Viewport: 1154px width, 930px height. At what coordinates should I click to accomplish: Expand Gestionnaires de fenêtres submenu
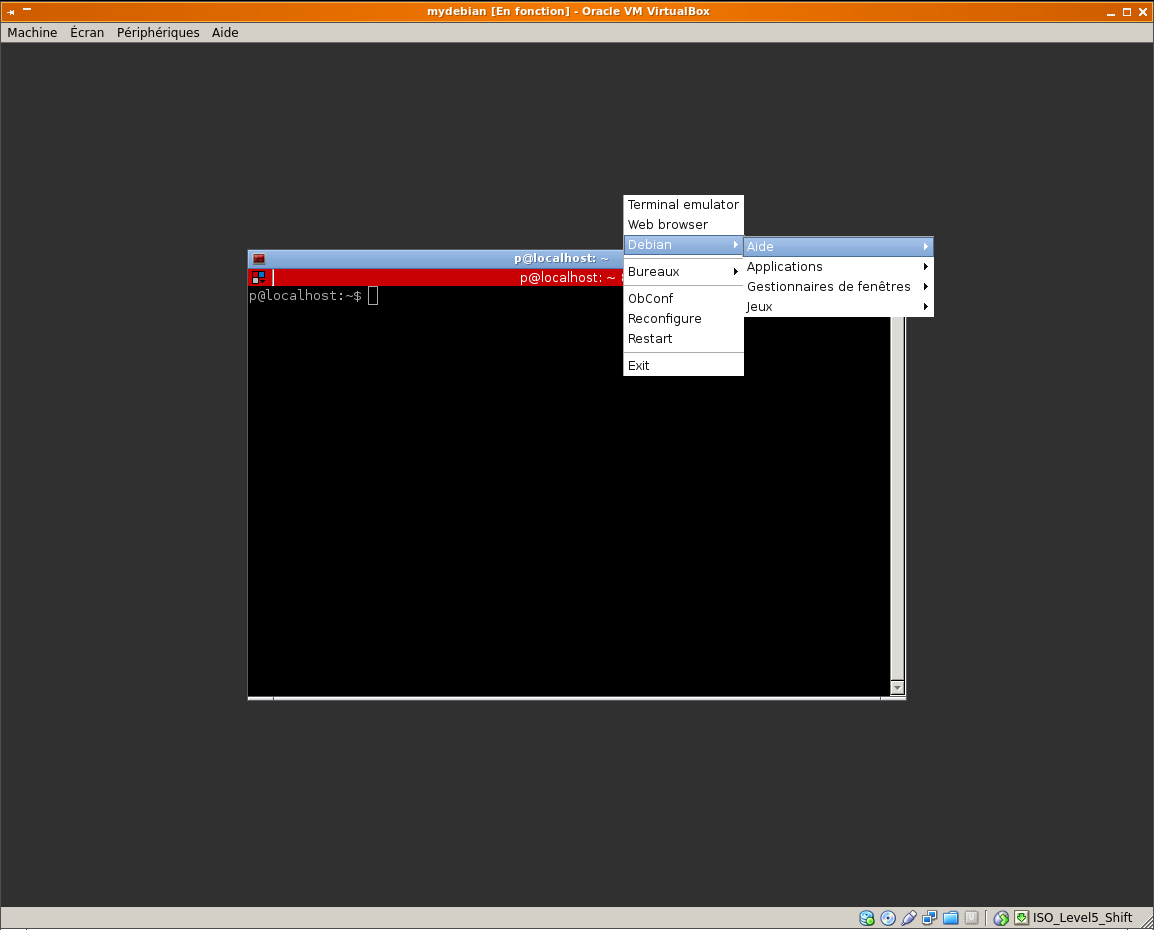tap(838, 286)
